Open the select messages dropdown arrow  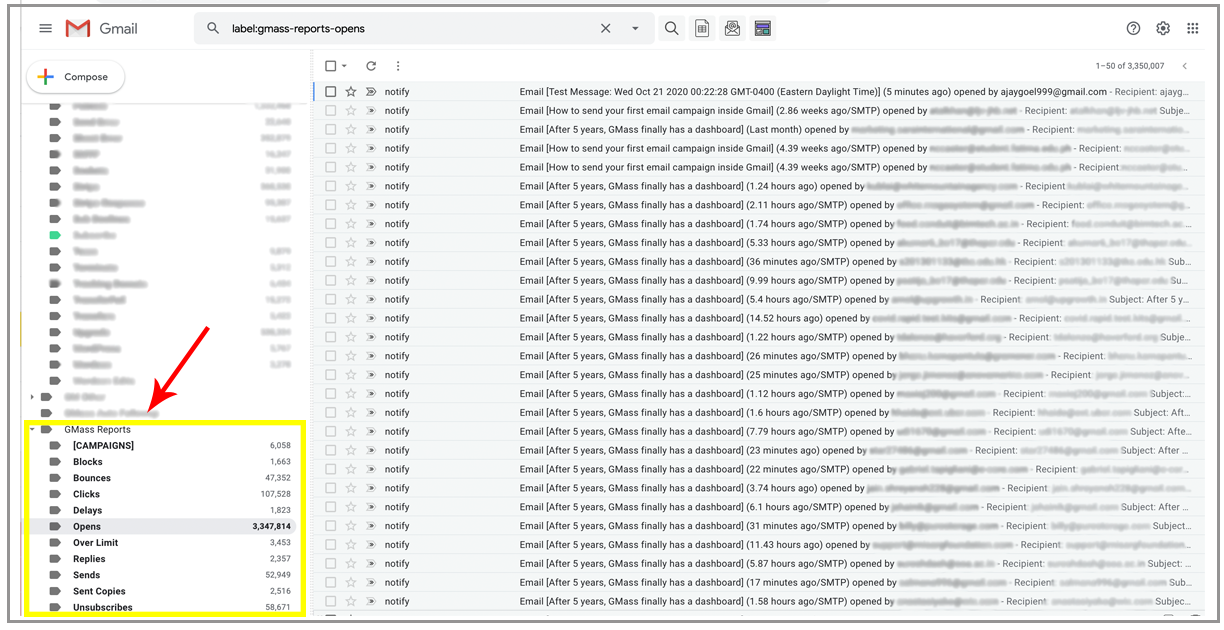[344, 65]
